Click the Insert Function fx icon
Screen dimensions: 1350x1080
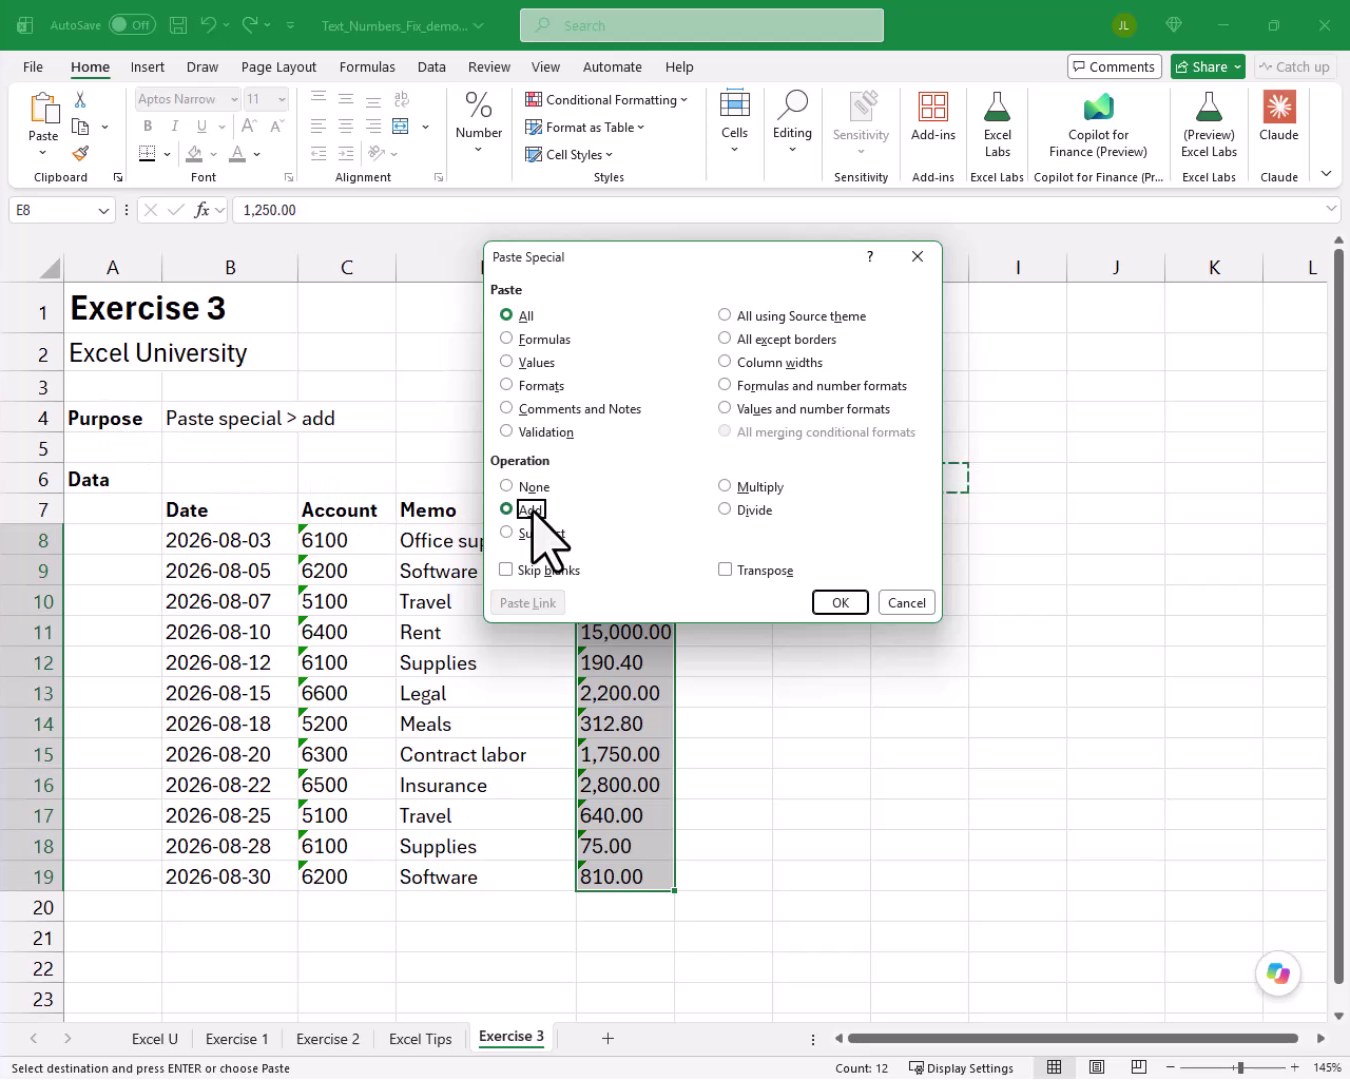coord(202,210)
